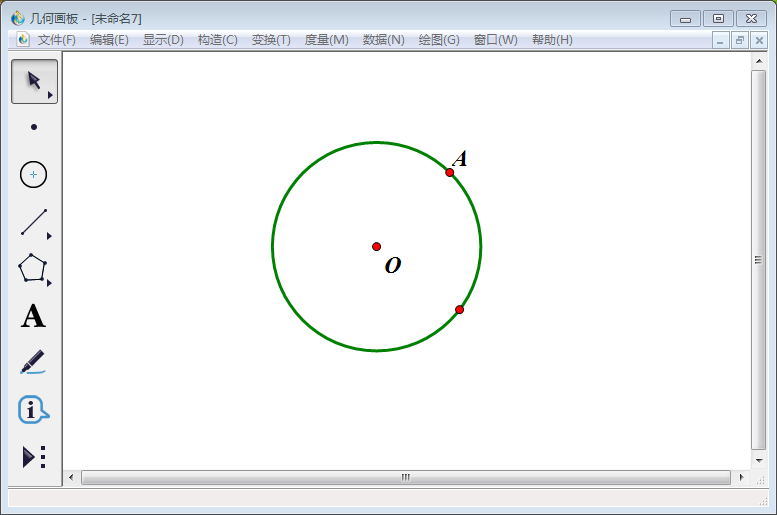This screenshot has width=777, height=515.
Task: Open the 构造(C) menu
Action: 217,40
